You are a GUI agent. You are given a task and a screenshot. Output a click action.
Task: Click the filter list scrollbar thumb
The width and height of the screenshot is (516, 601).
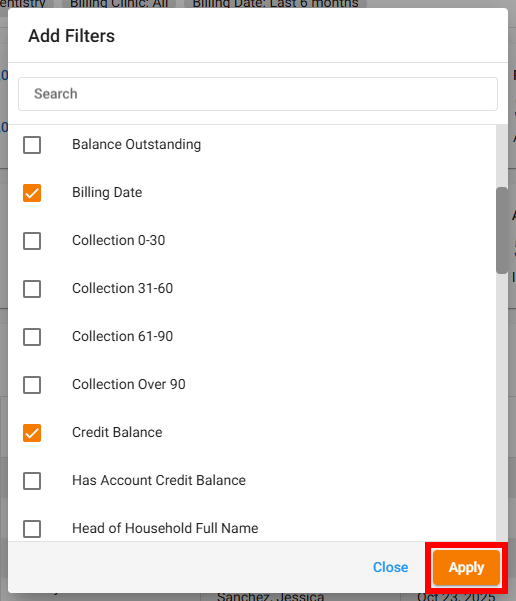[x=501, y=230]
